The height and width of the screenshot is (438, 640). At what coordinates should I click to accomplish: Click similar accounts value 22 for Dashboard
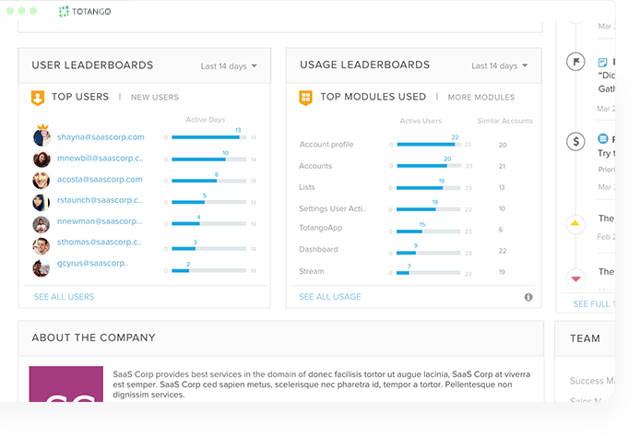[x=502, y=251]
